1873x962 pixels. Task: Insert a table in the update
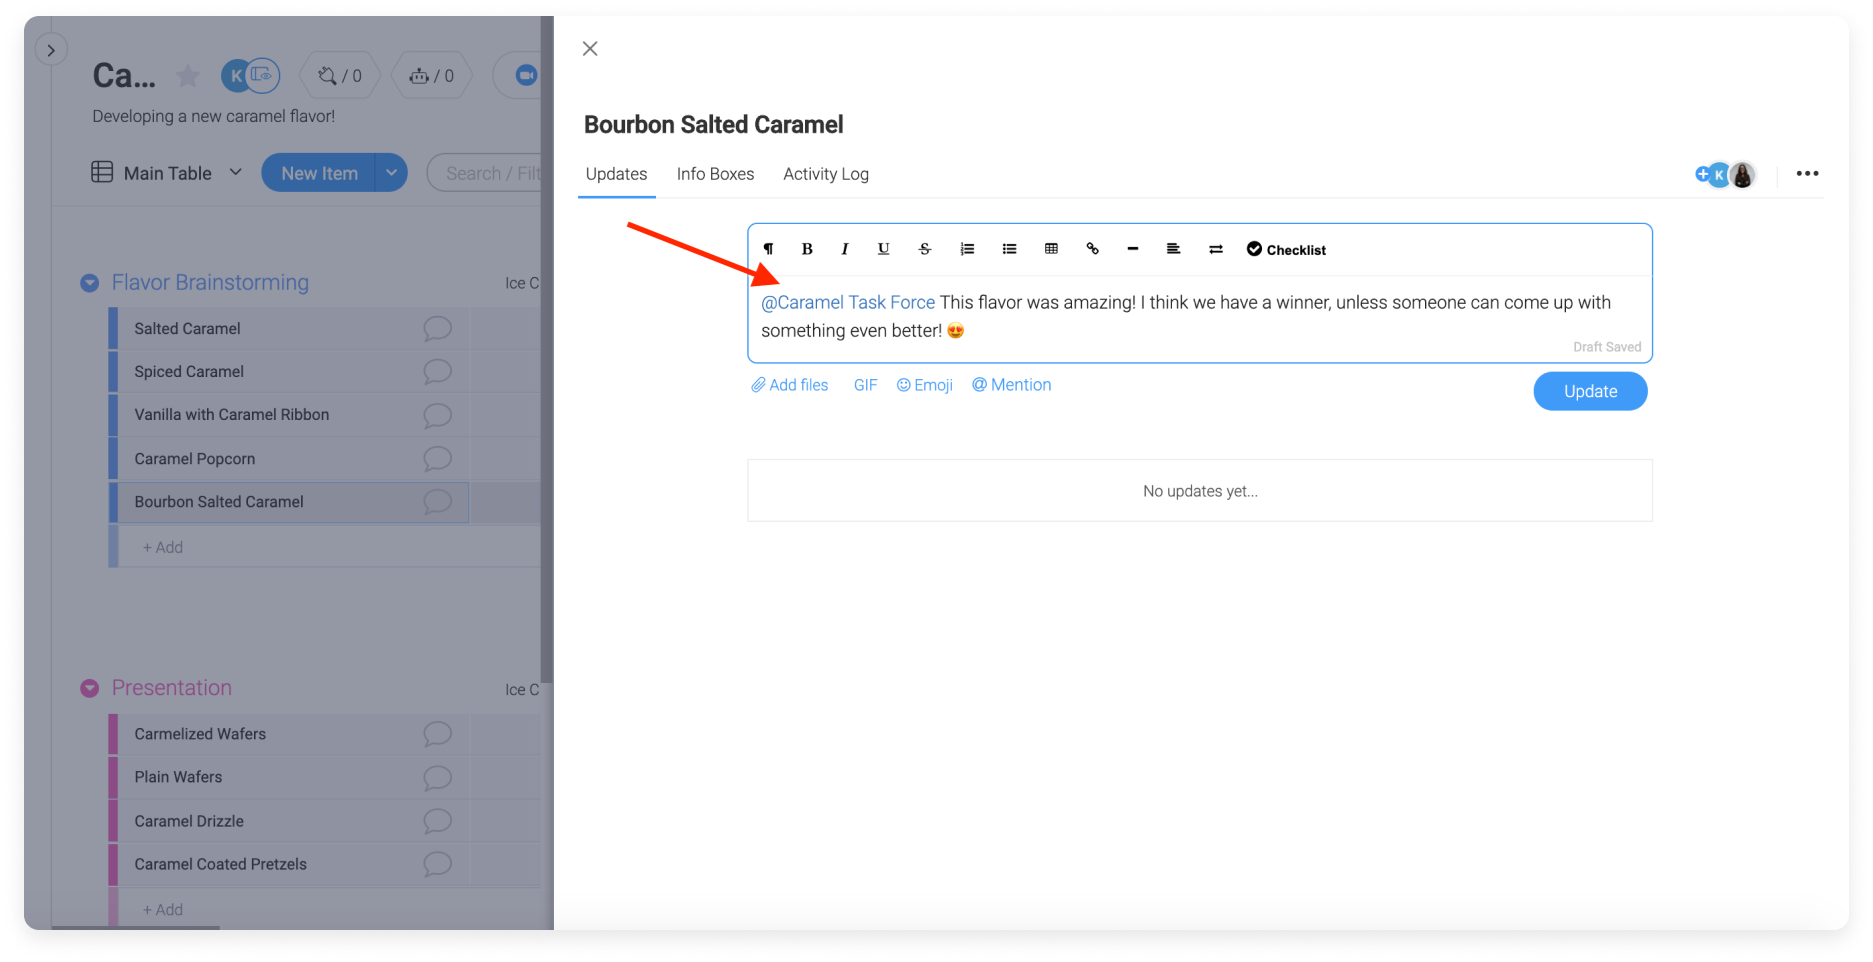click(x=1051, y=249)
